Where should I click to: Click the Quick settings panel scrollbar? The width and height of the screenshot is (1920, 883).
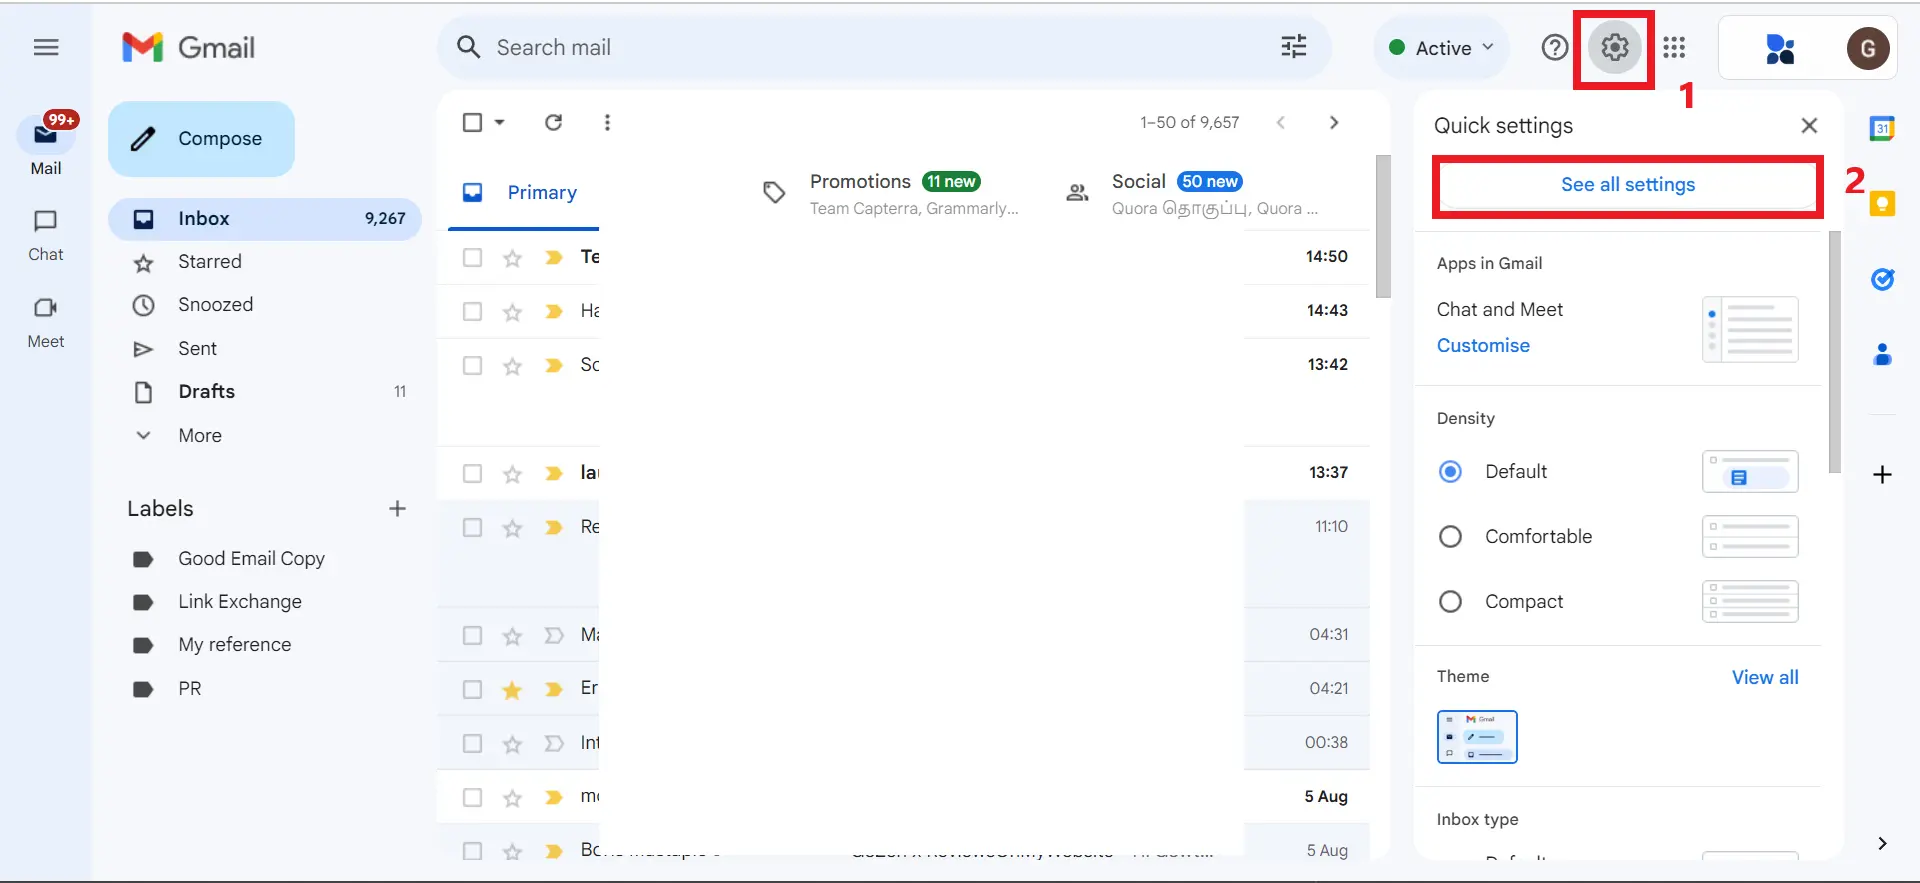point(1835,352)
